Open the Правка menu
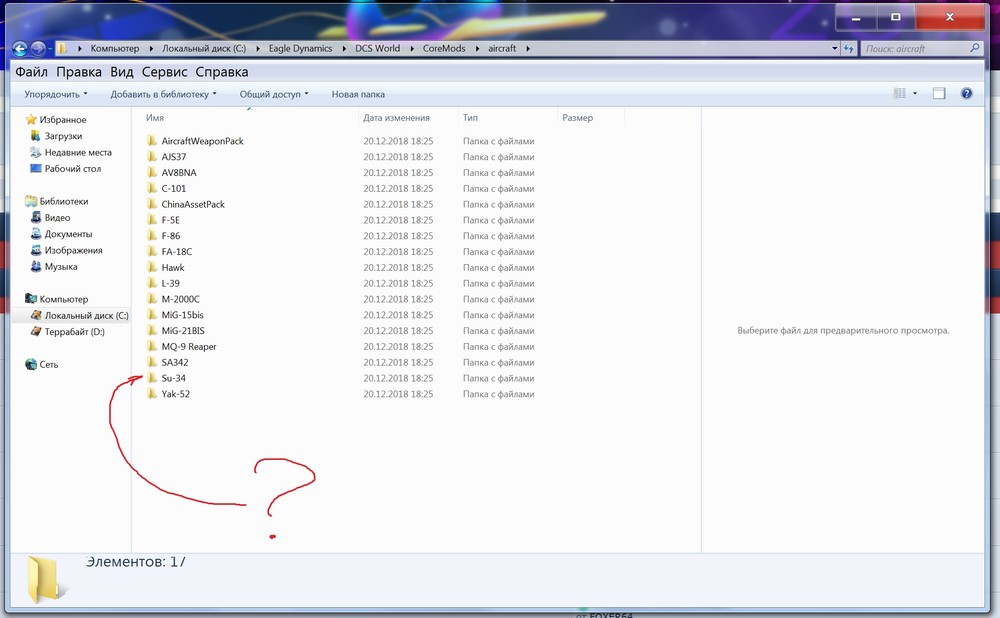Image resolution: width=1000 pixels, height=618 pixels. pos(78,72)
